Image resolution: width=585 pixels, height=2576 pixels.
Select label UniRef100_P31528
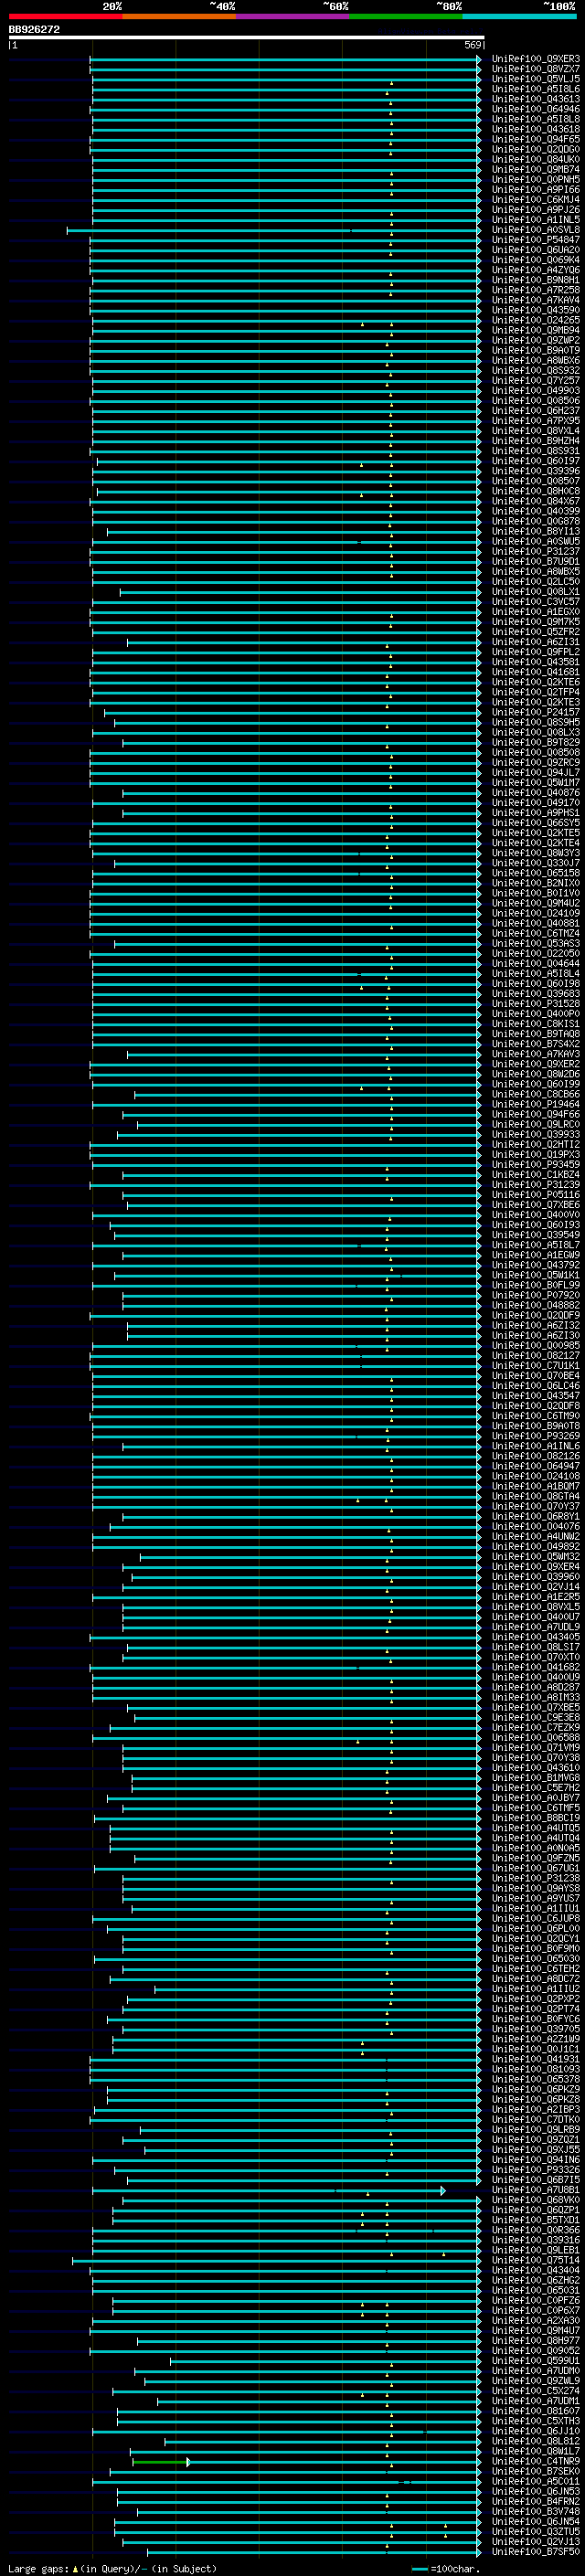pos(535,1004)
